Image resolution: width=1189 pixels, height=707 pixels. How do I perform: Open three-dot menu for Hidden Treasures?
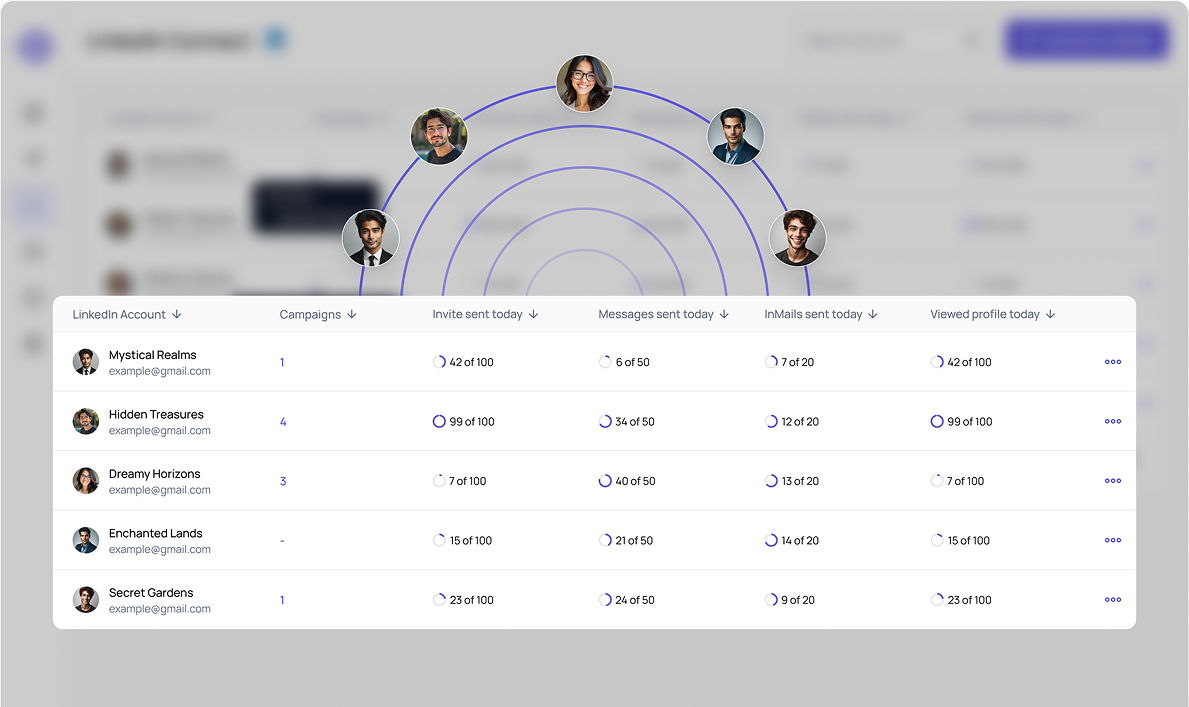[x=1112, y=422]
